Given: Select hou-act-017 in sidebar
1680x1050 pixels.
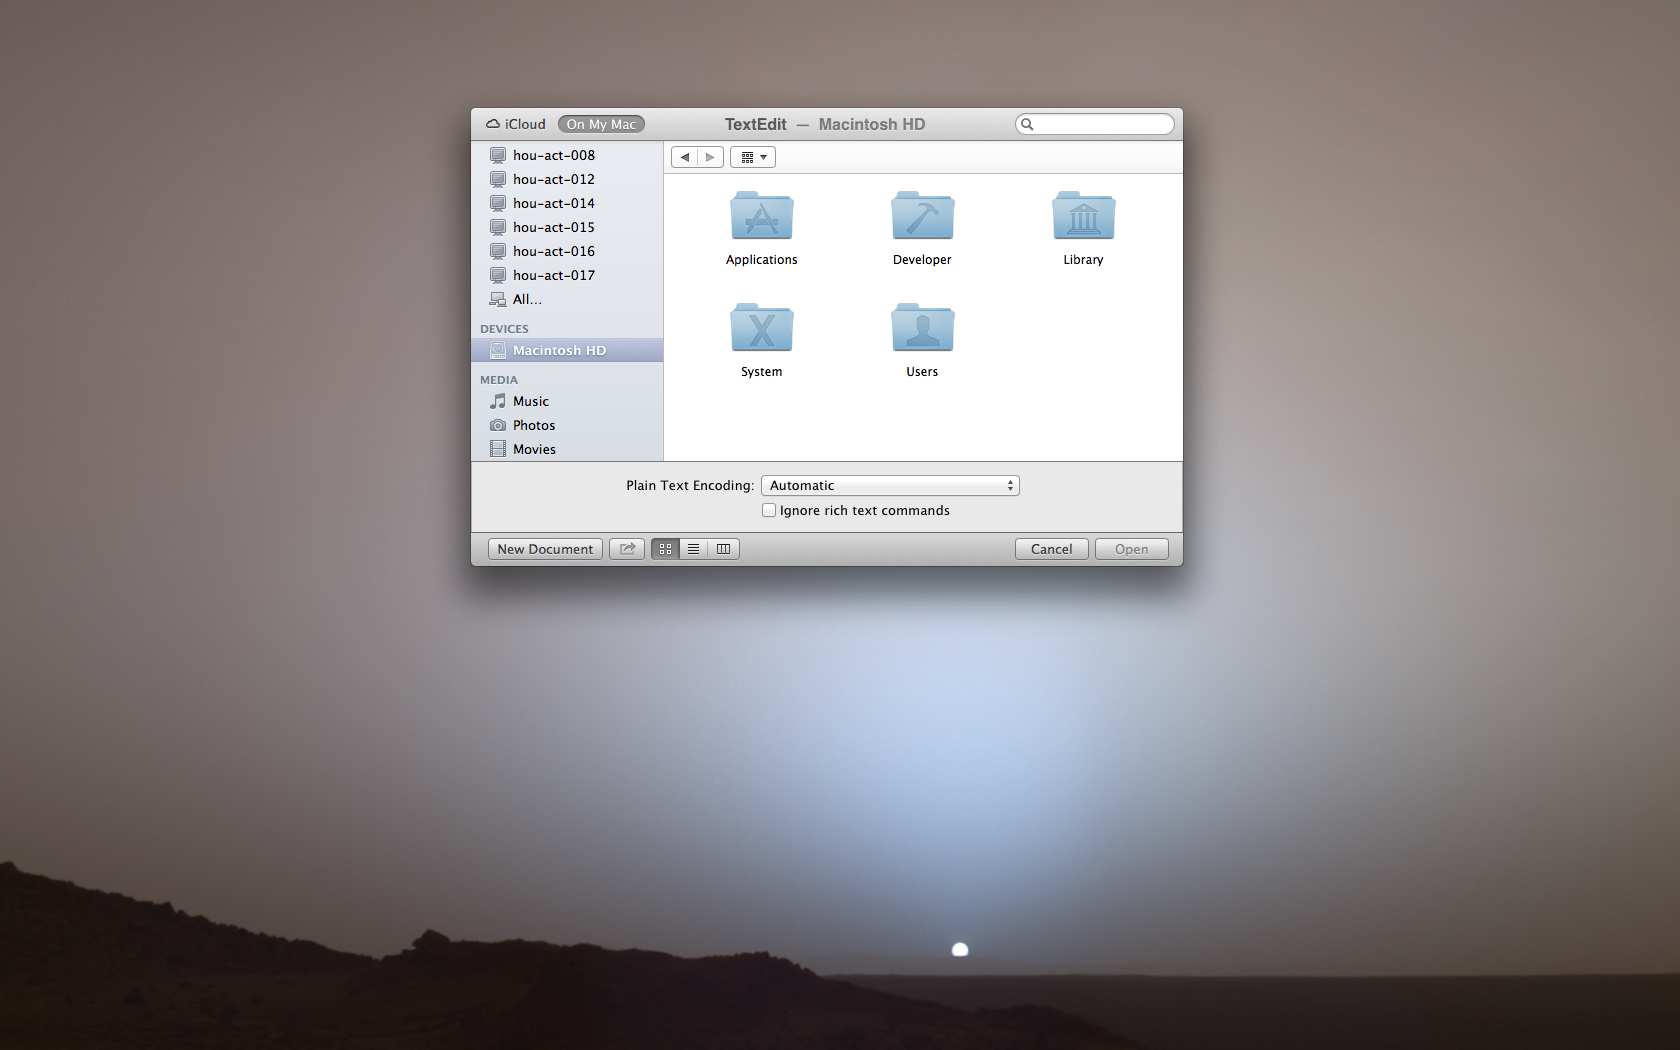Looking at the screenshot, I should 567,275.
